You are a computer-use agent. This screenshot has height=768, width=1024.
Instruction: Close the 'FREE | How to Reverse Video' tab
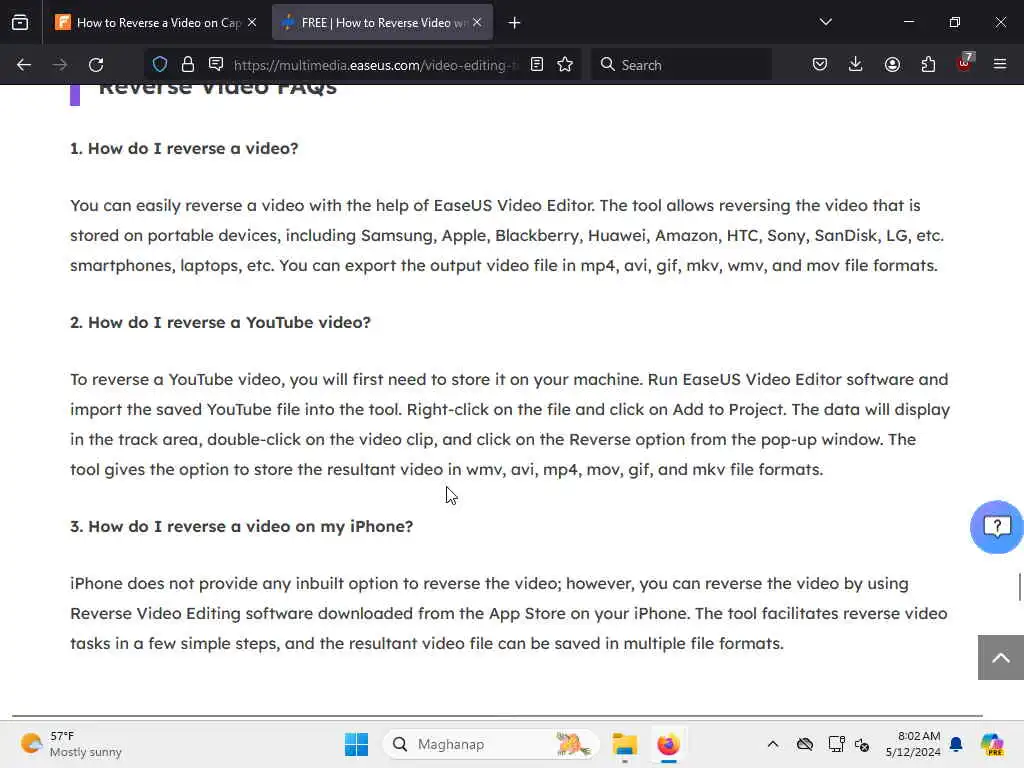(477, 22)
